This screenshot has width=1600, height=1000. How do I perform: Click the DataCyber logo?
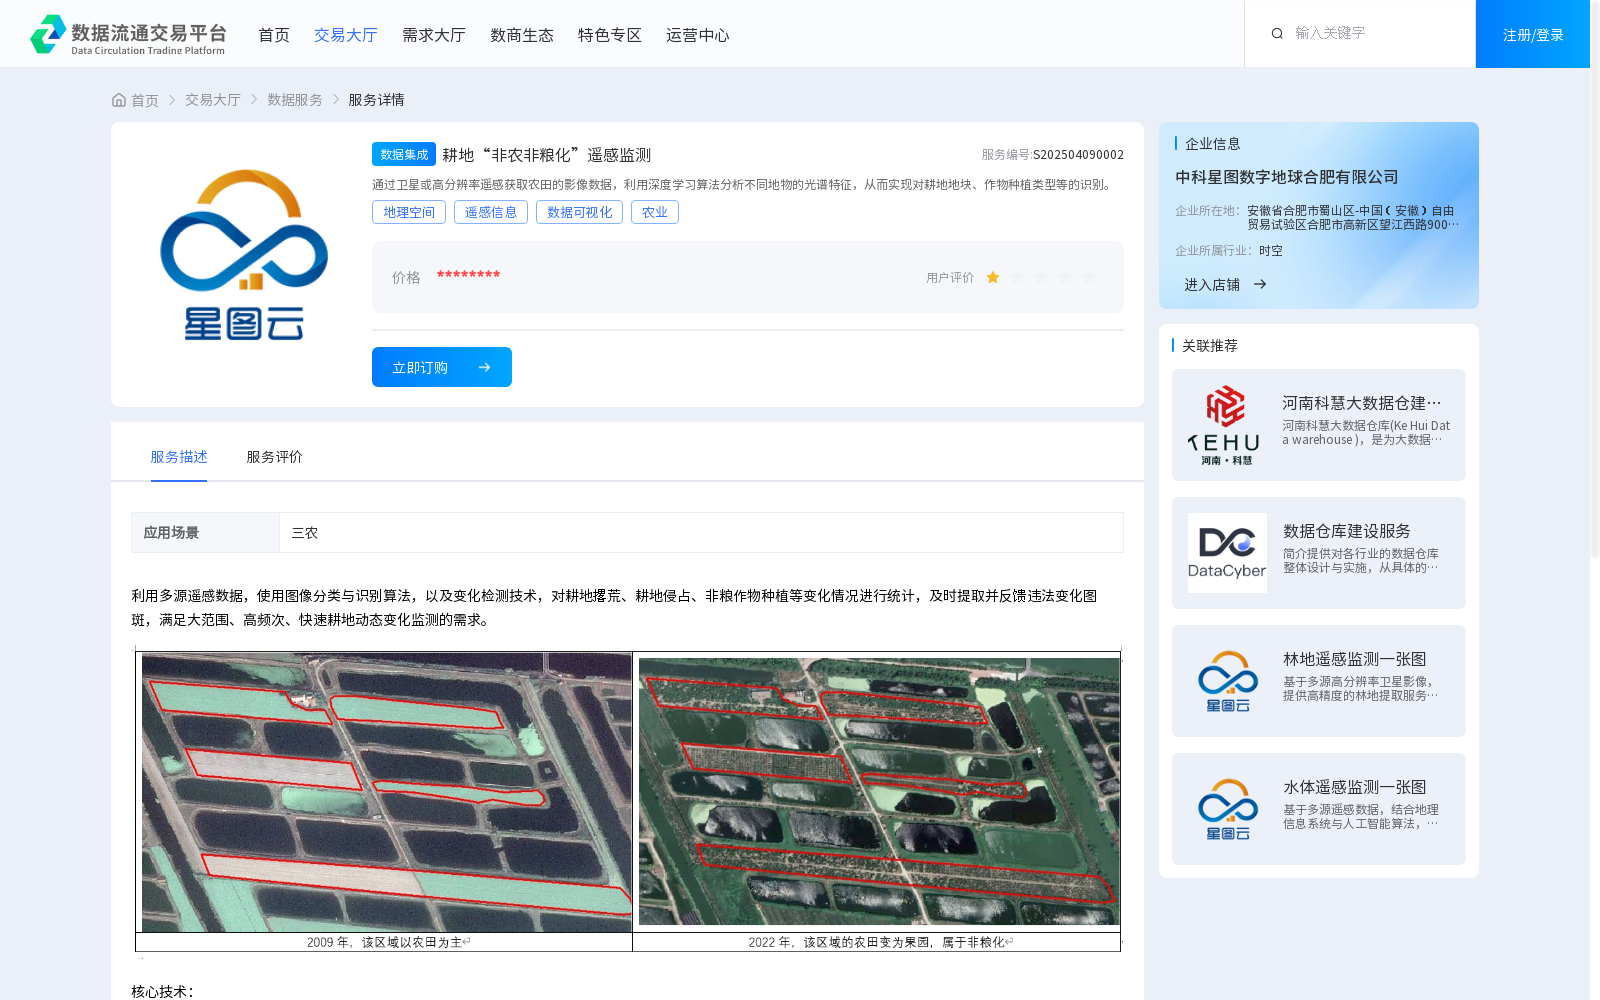tap(1227, 553)
